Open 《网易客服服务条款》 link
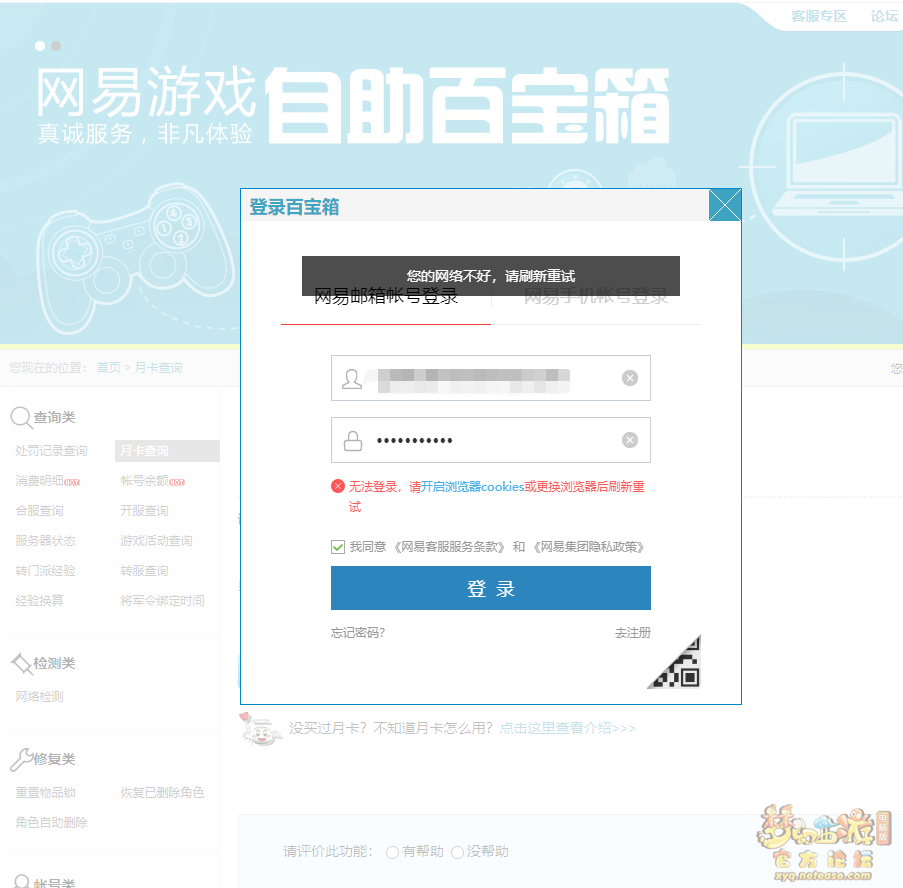 pyautogui.click(x=450, y=547)
